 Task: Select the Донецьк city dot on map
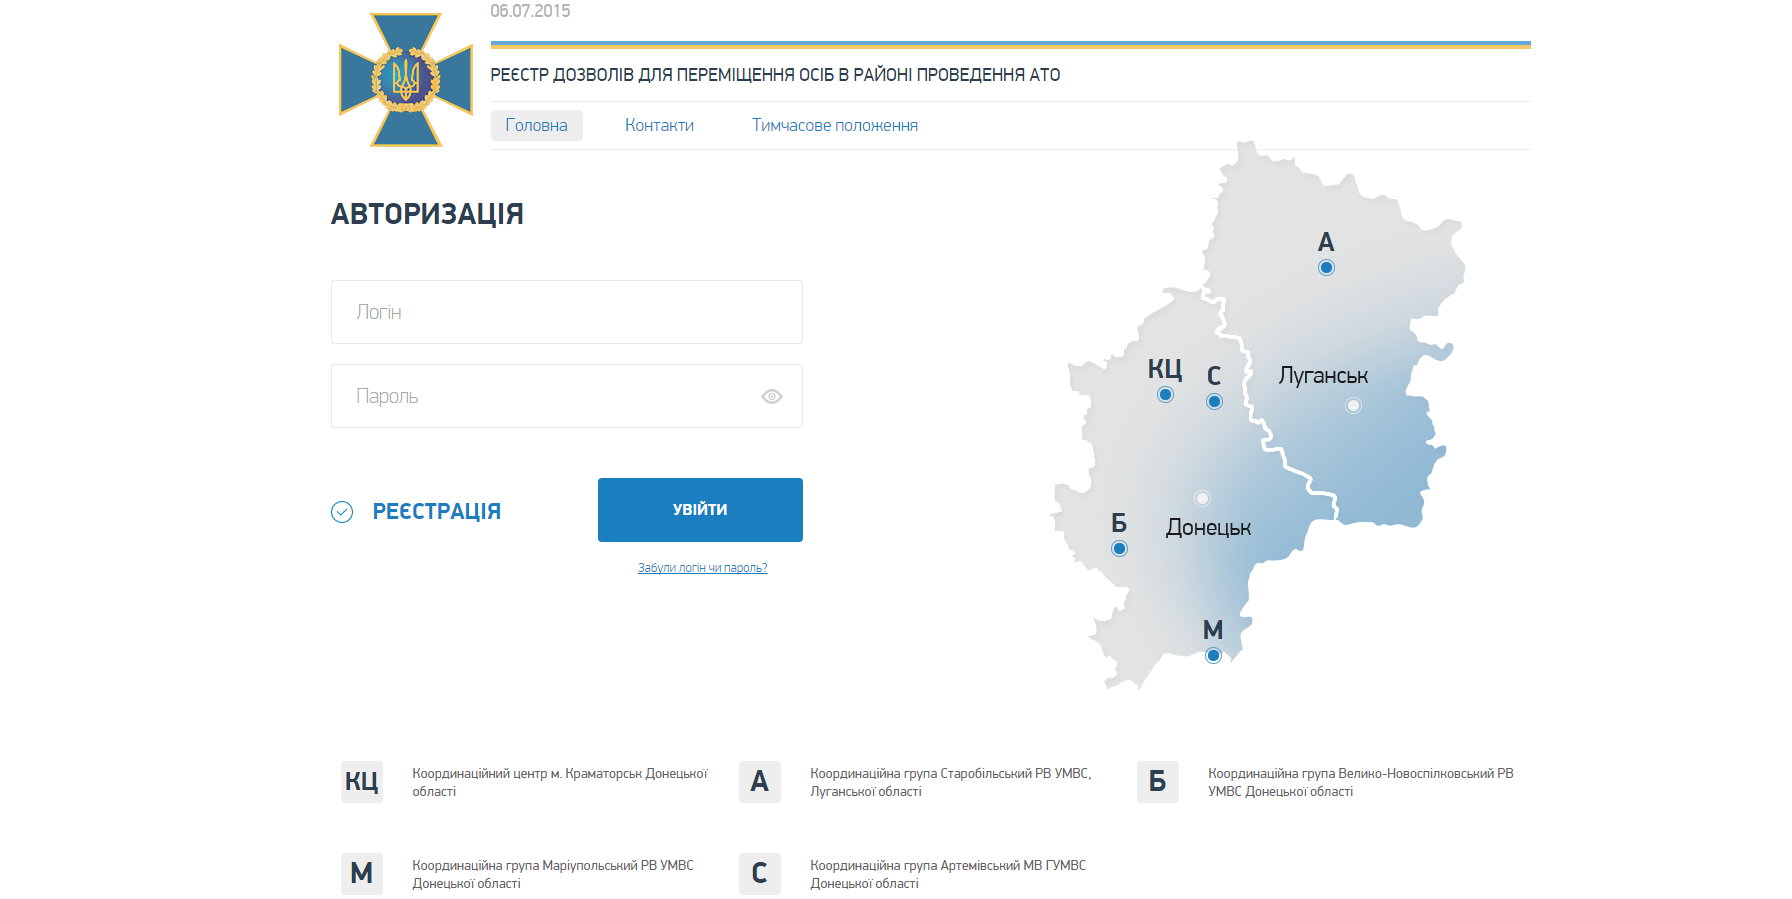point(1202,499)
